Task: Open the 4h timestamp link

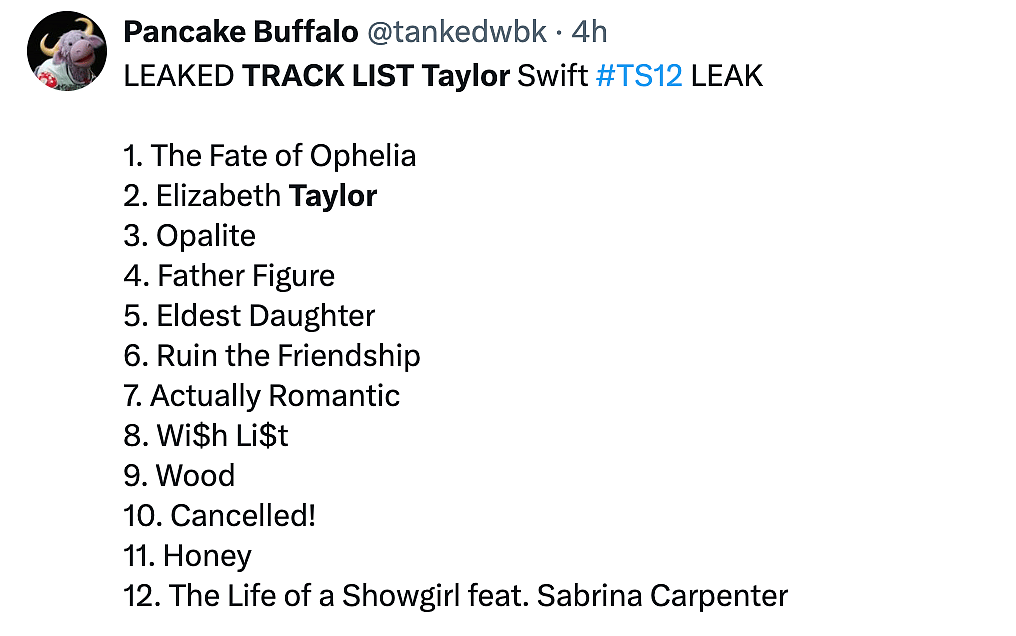Action: click(x=589, y=33)
